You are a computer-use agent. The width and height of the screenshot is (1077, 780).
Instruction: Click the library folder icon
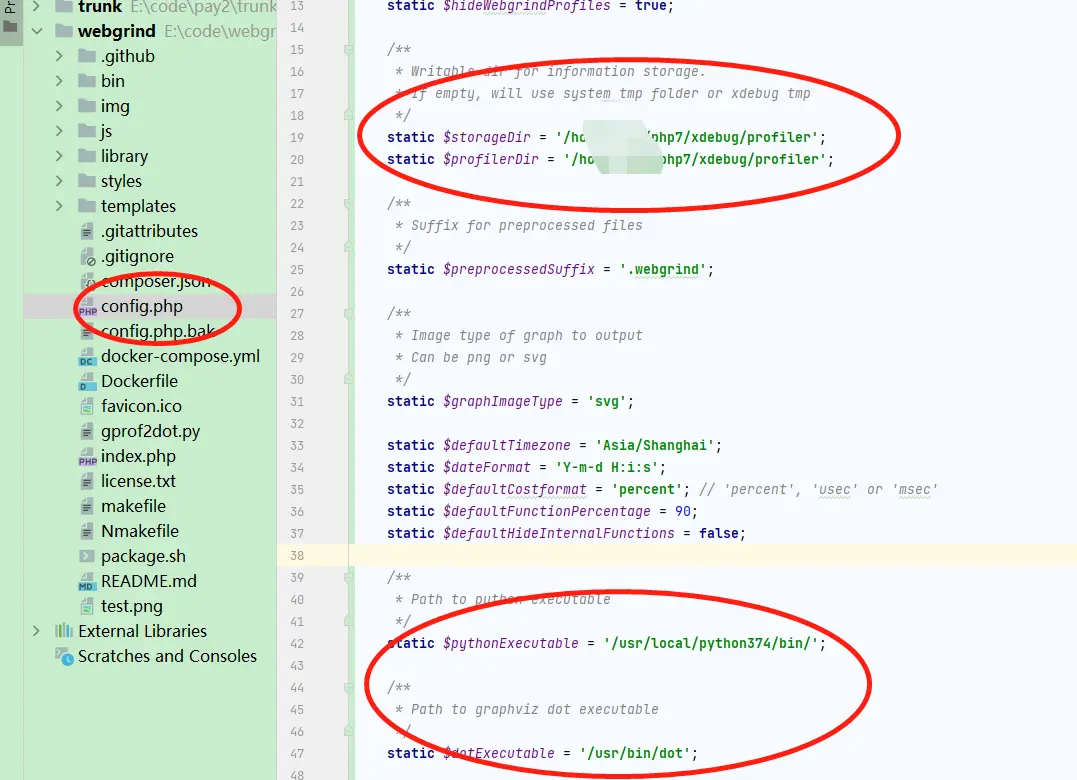coord(87,156)
